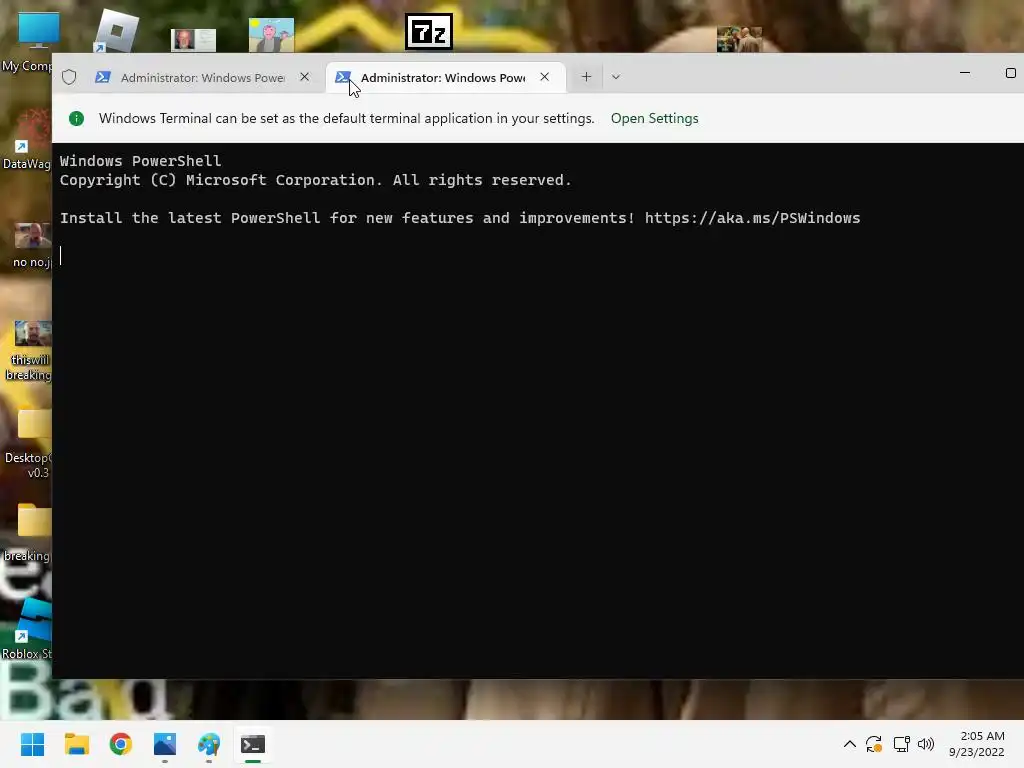Click the terminal input cursor line
The width and height of the screenshot is (1024, 768).
61,256
